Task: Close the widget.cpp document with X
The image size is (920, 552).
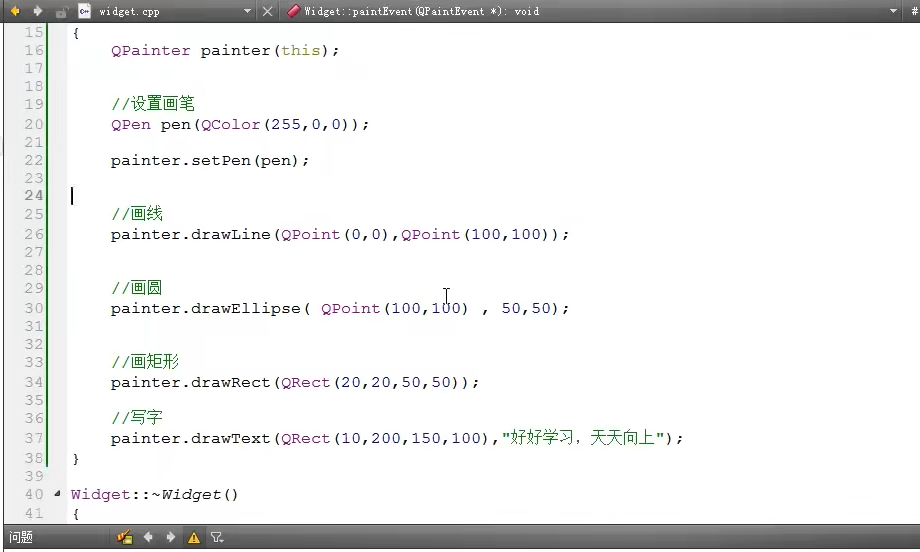Action: tap(268, 11)
